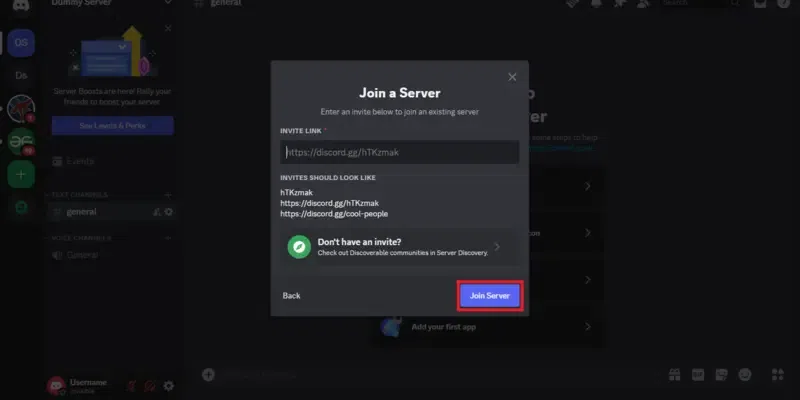Click the Join Server button
Viewport: 800px width, 400px height.
click(x=489, y=295)
